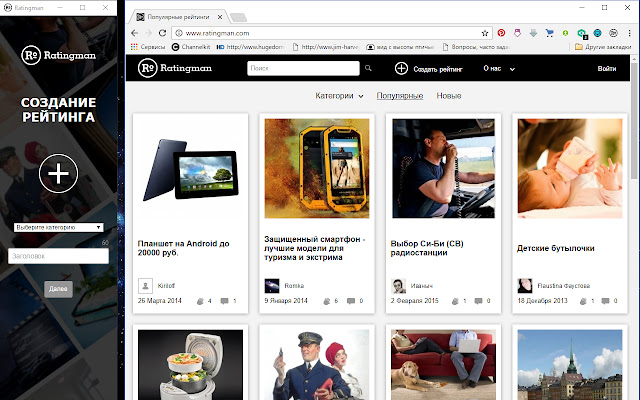Open the 'Защищенный смартфон' rating title
640x400 pixels.
click(x=314, y=248)
